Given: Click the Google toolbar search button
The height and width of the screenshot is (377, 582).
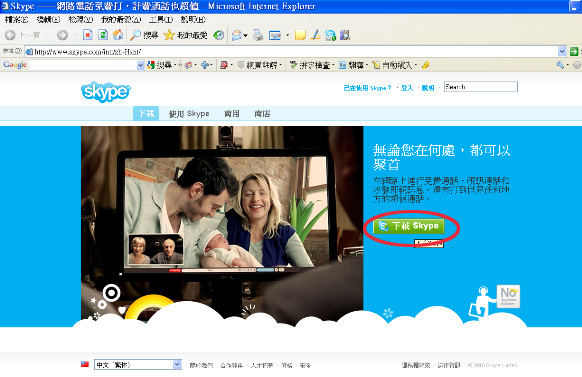Looking at the screenshot, I should [x=160, y=65].
